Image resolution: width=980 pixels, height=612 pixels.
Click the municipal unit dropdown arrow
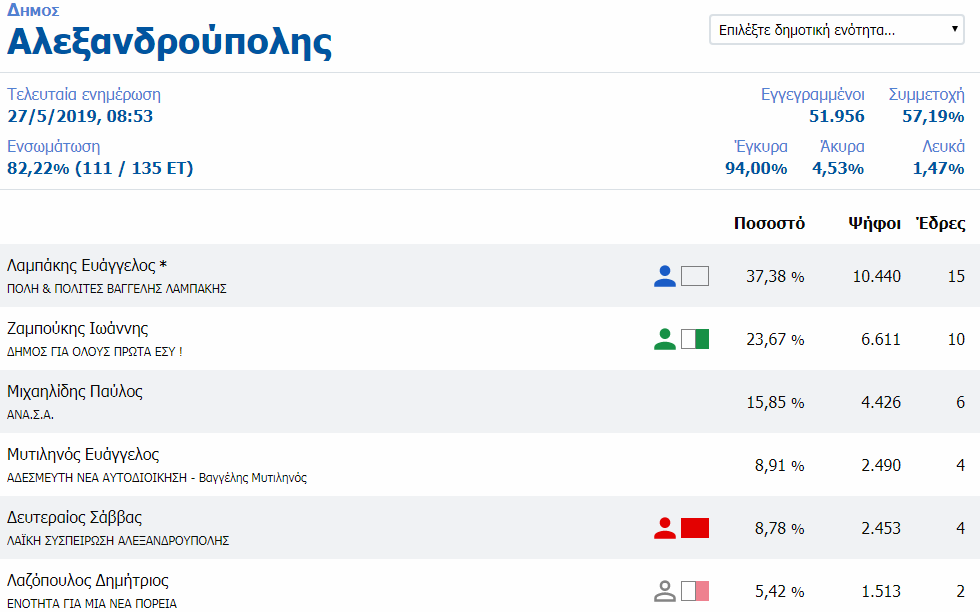tap(955, 30)
